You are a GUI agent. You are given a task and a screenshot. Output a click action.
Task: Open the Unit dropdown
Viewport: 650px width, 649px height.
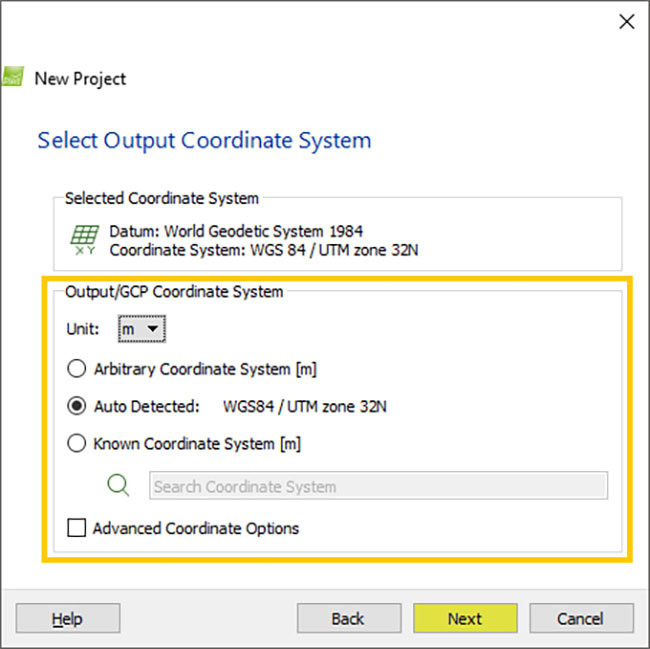click(x=142, y=329)
